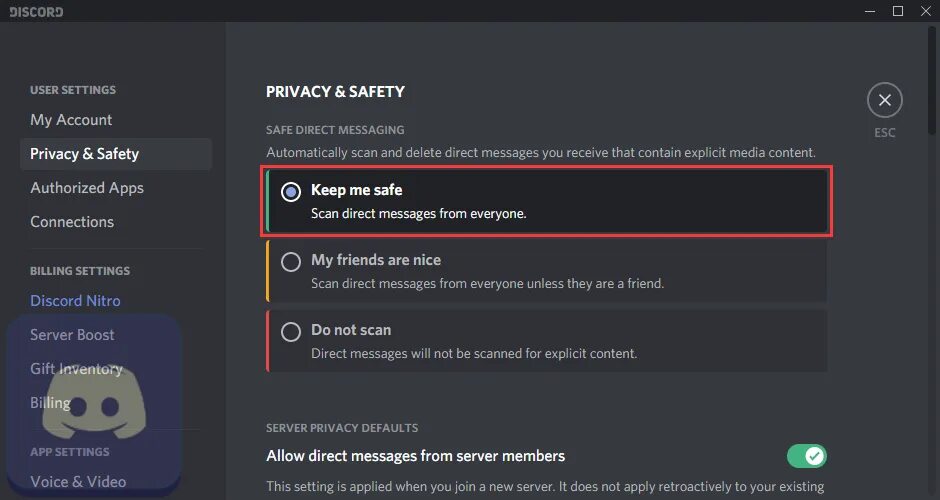The width and height of the screenshot is (940, 500).
Task: Select the Do not scan option
Action: coord(291,332)
